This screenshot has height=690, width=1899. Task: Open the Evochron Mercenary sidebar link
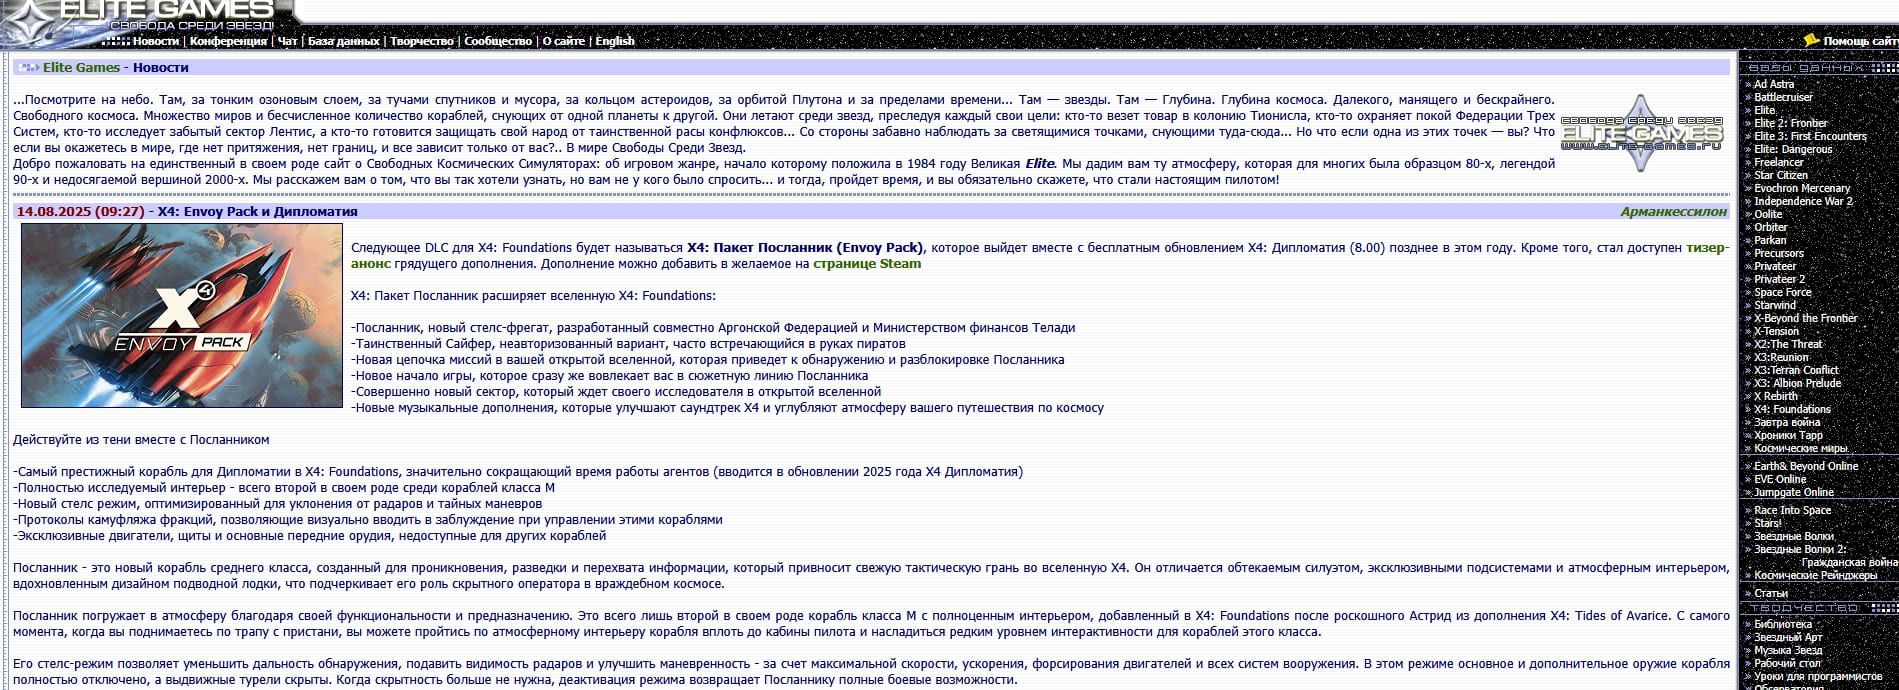[x=1802, y=188]
